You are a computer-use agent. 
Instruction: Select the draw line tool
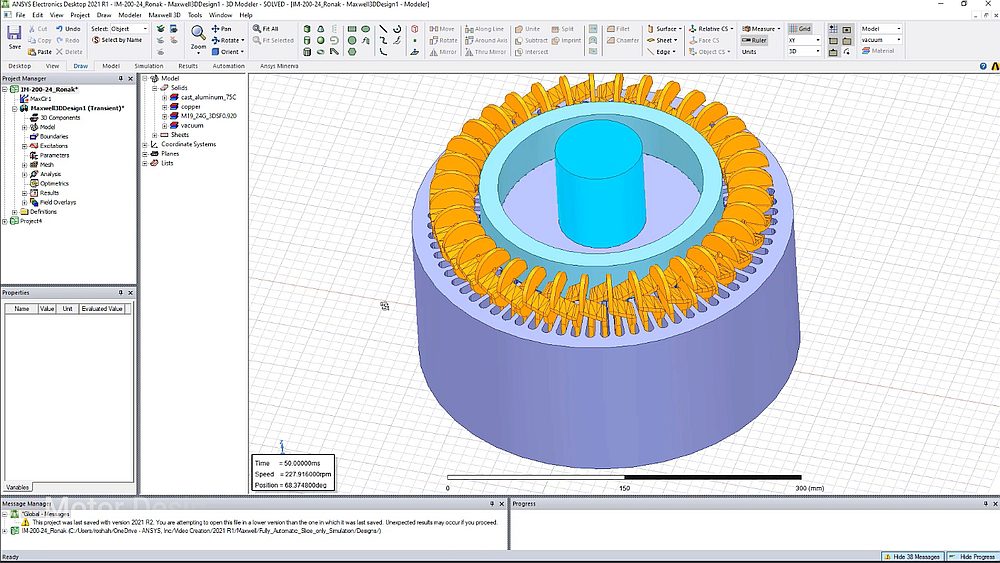(383, 29)
